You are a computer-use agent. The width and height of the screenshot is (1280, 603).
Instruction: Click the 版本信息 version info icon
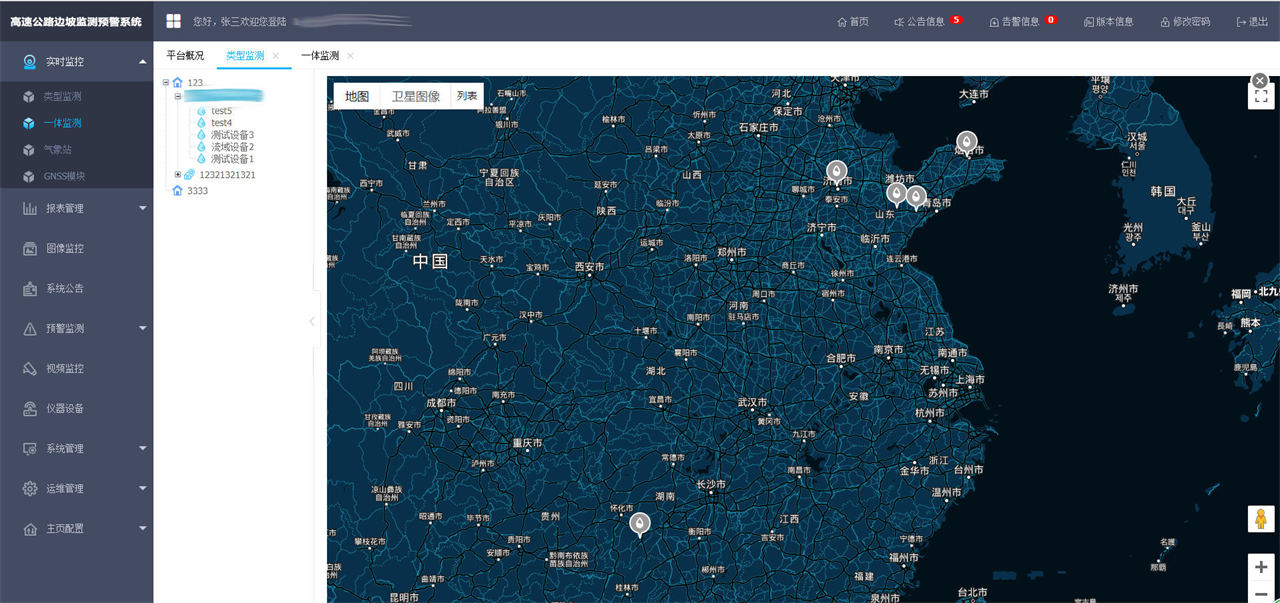[x=1089, y=22]
